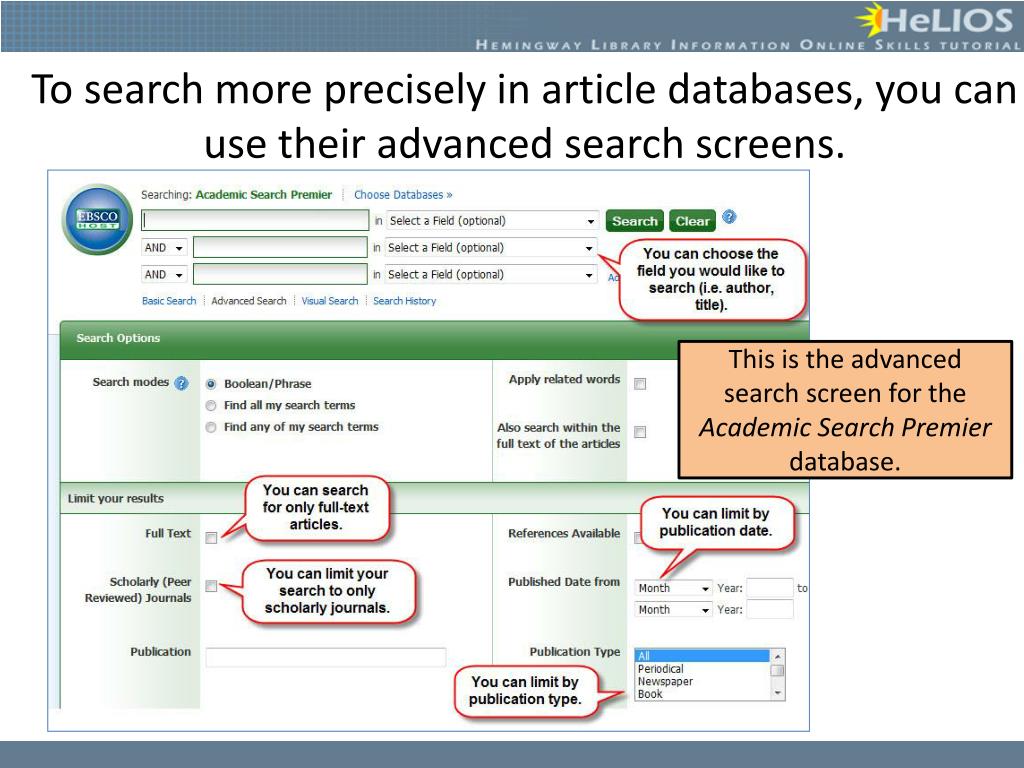Open Choose Databases link
The width and height of the screenshot is (1024, 768).
[403, 195]
